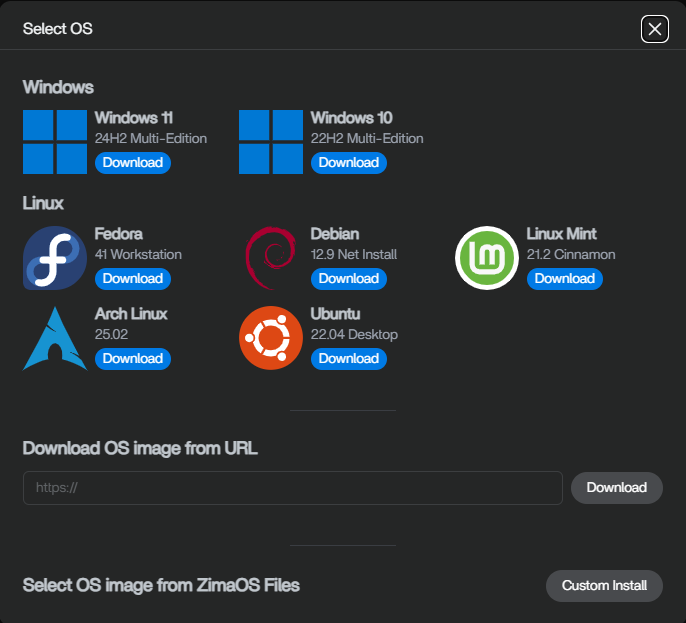Viewport: 686px width, 623px height.
Task: Select the Fedora logo icon
Action: pos(55,258)
